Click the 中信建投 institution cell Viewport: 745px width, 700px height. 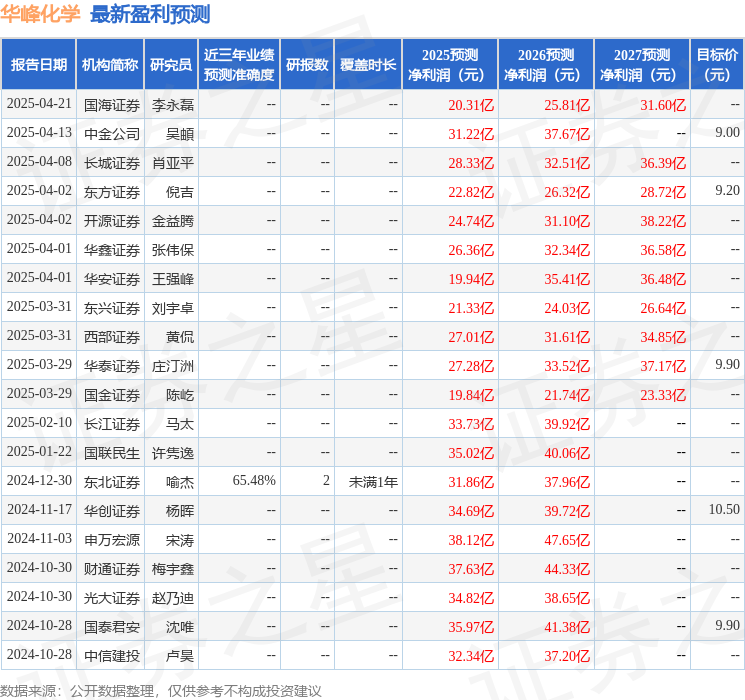pyautogui.click(x=112, y=656)
